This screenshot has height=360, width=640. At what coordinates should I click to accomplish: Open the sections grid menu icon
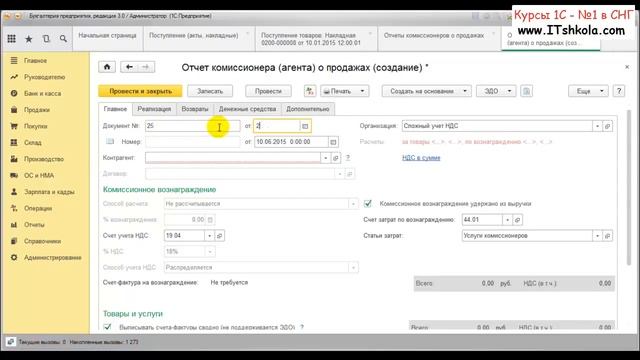click(11, 38)
